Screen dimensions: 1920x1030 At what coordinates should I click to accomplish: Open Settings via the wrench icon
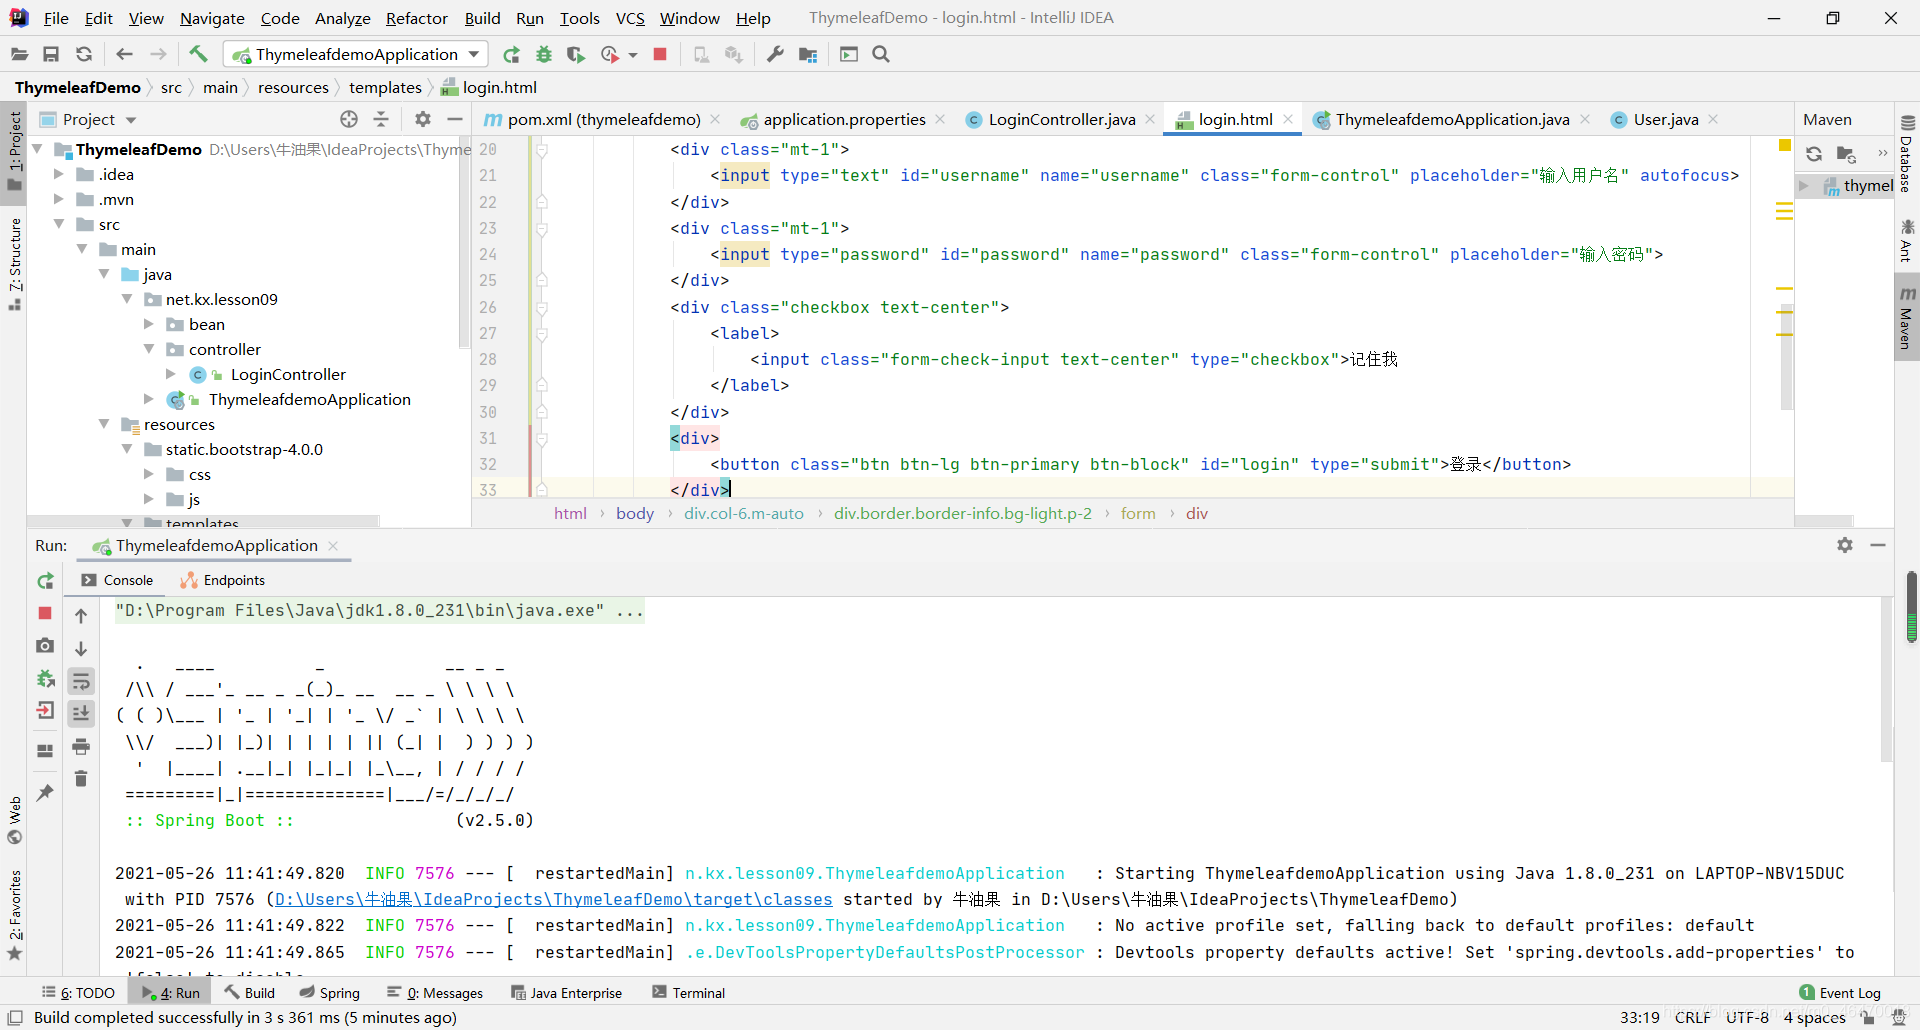click(x=775, y=54)
